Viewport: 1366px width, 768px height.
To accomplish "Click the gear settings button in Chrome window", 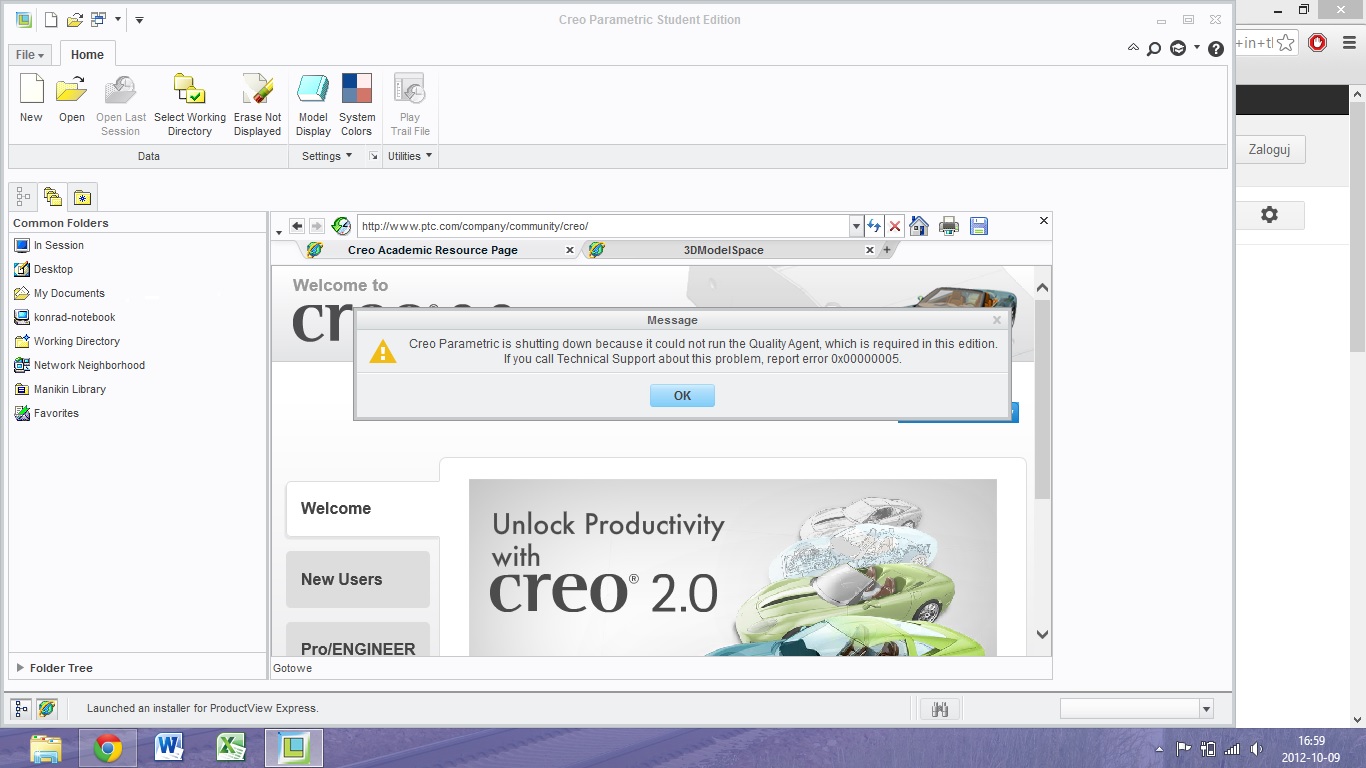I will click(1270, 215).
